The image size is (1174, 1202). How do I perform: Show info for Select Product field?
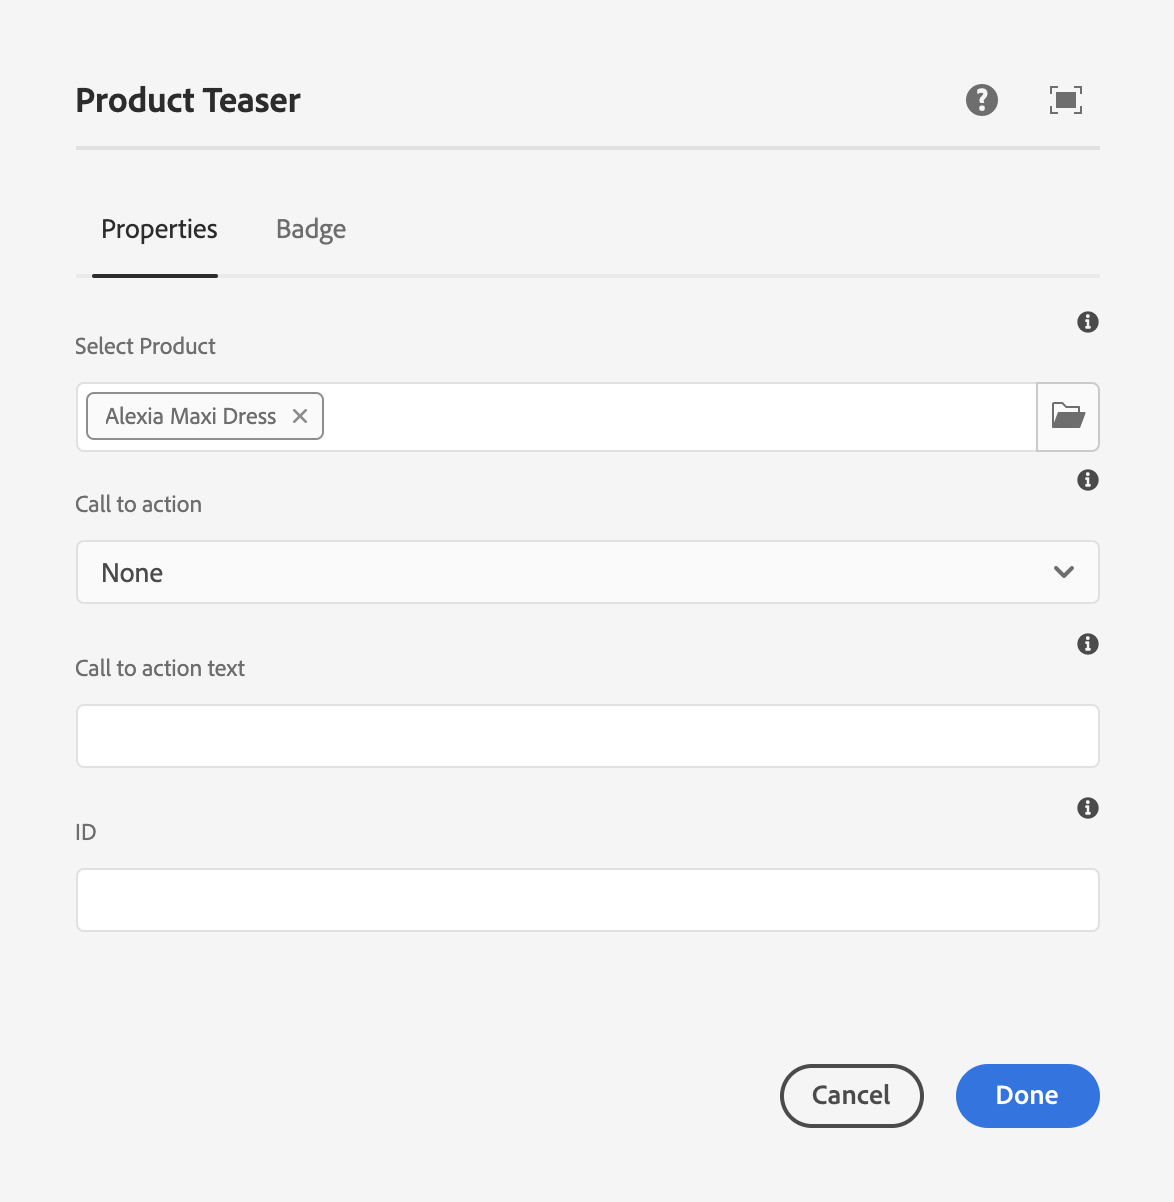pos(1088,322)
